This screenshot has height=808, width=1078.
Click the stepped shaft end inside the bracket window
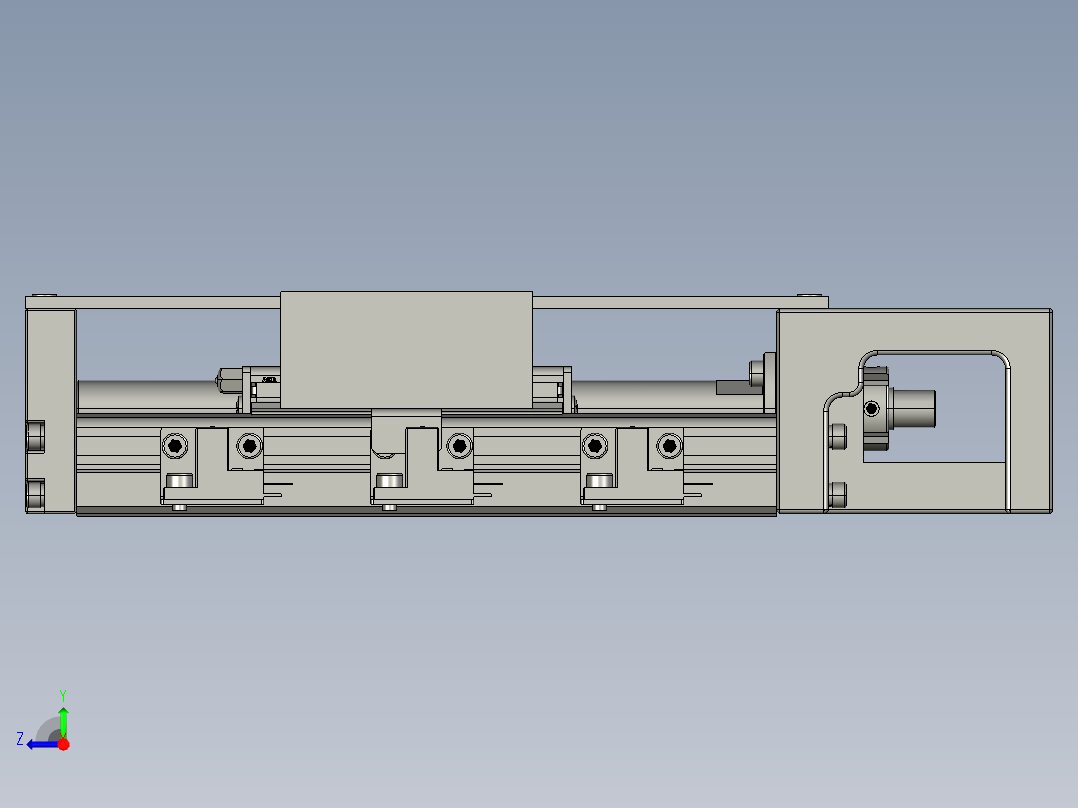tap(915, 410)
